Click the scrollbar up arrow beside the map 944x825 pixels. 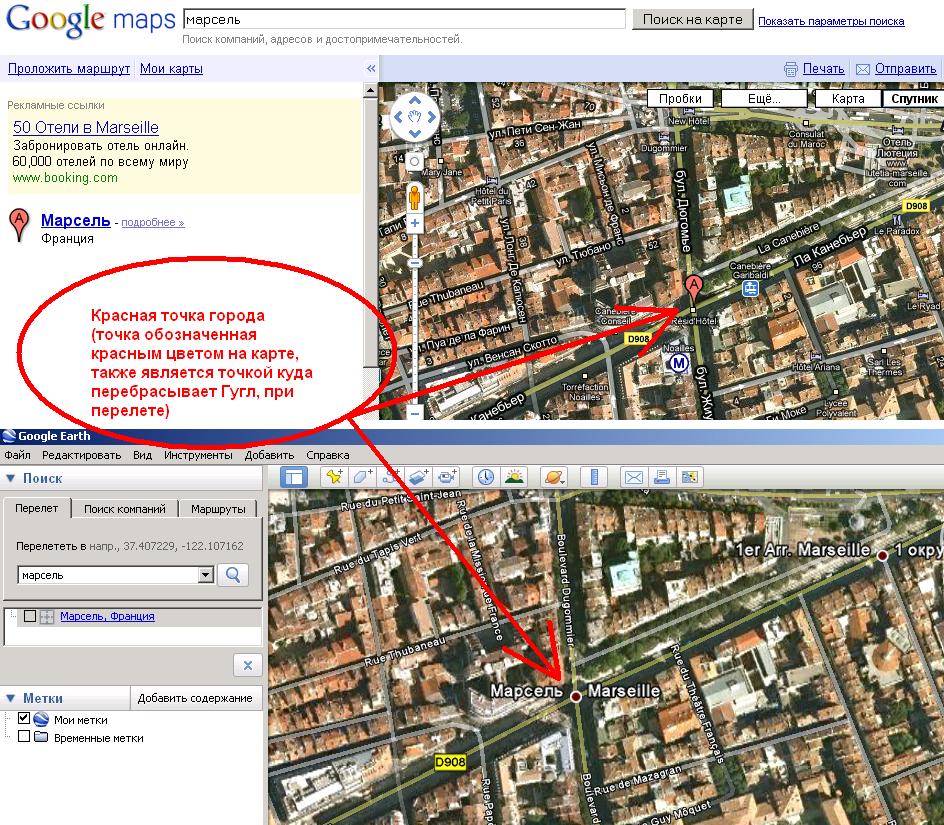pyautogui.click(x=370, y=90)
